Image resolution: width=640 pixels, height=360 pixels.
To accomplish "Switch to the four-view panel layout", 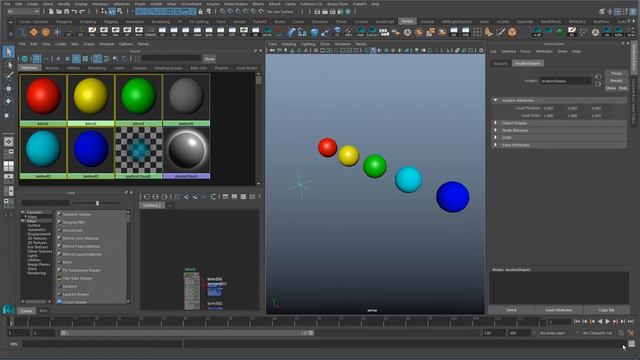I will (x=8, y=166).
